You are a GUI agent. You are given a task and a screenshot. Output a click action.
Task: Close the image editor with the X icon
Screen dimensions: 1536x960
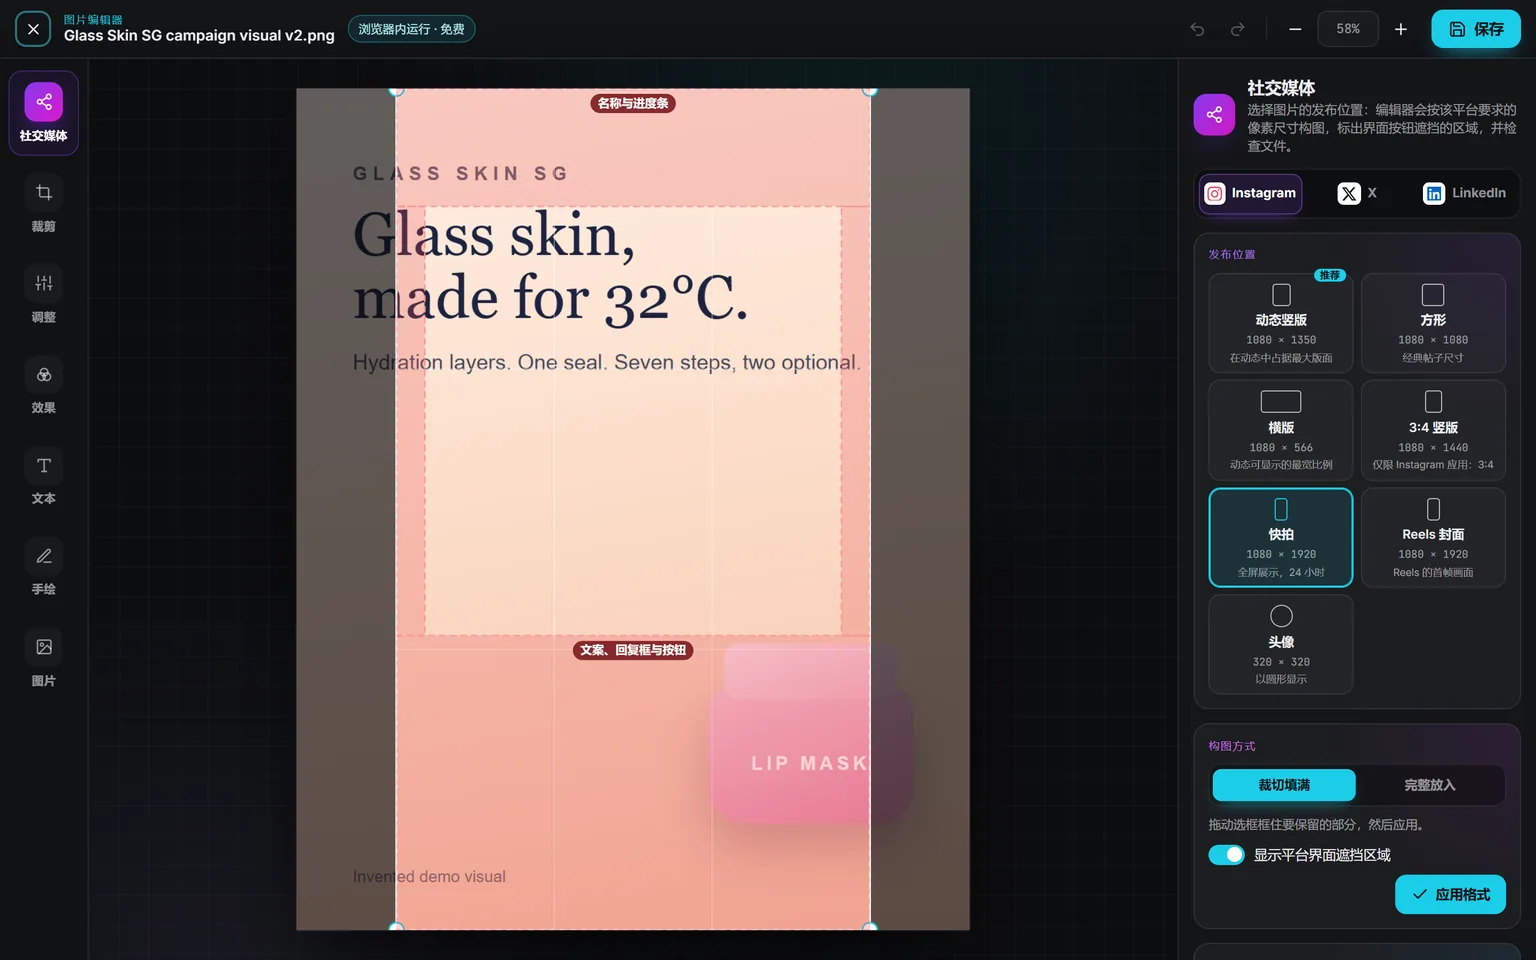33,29
